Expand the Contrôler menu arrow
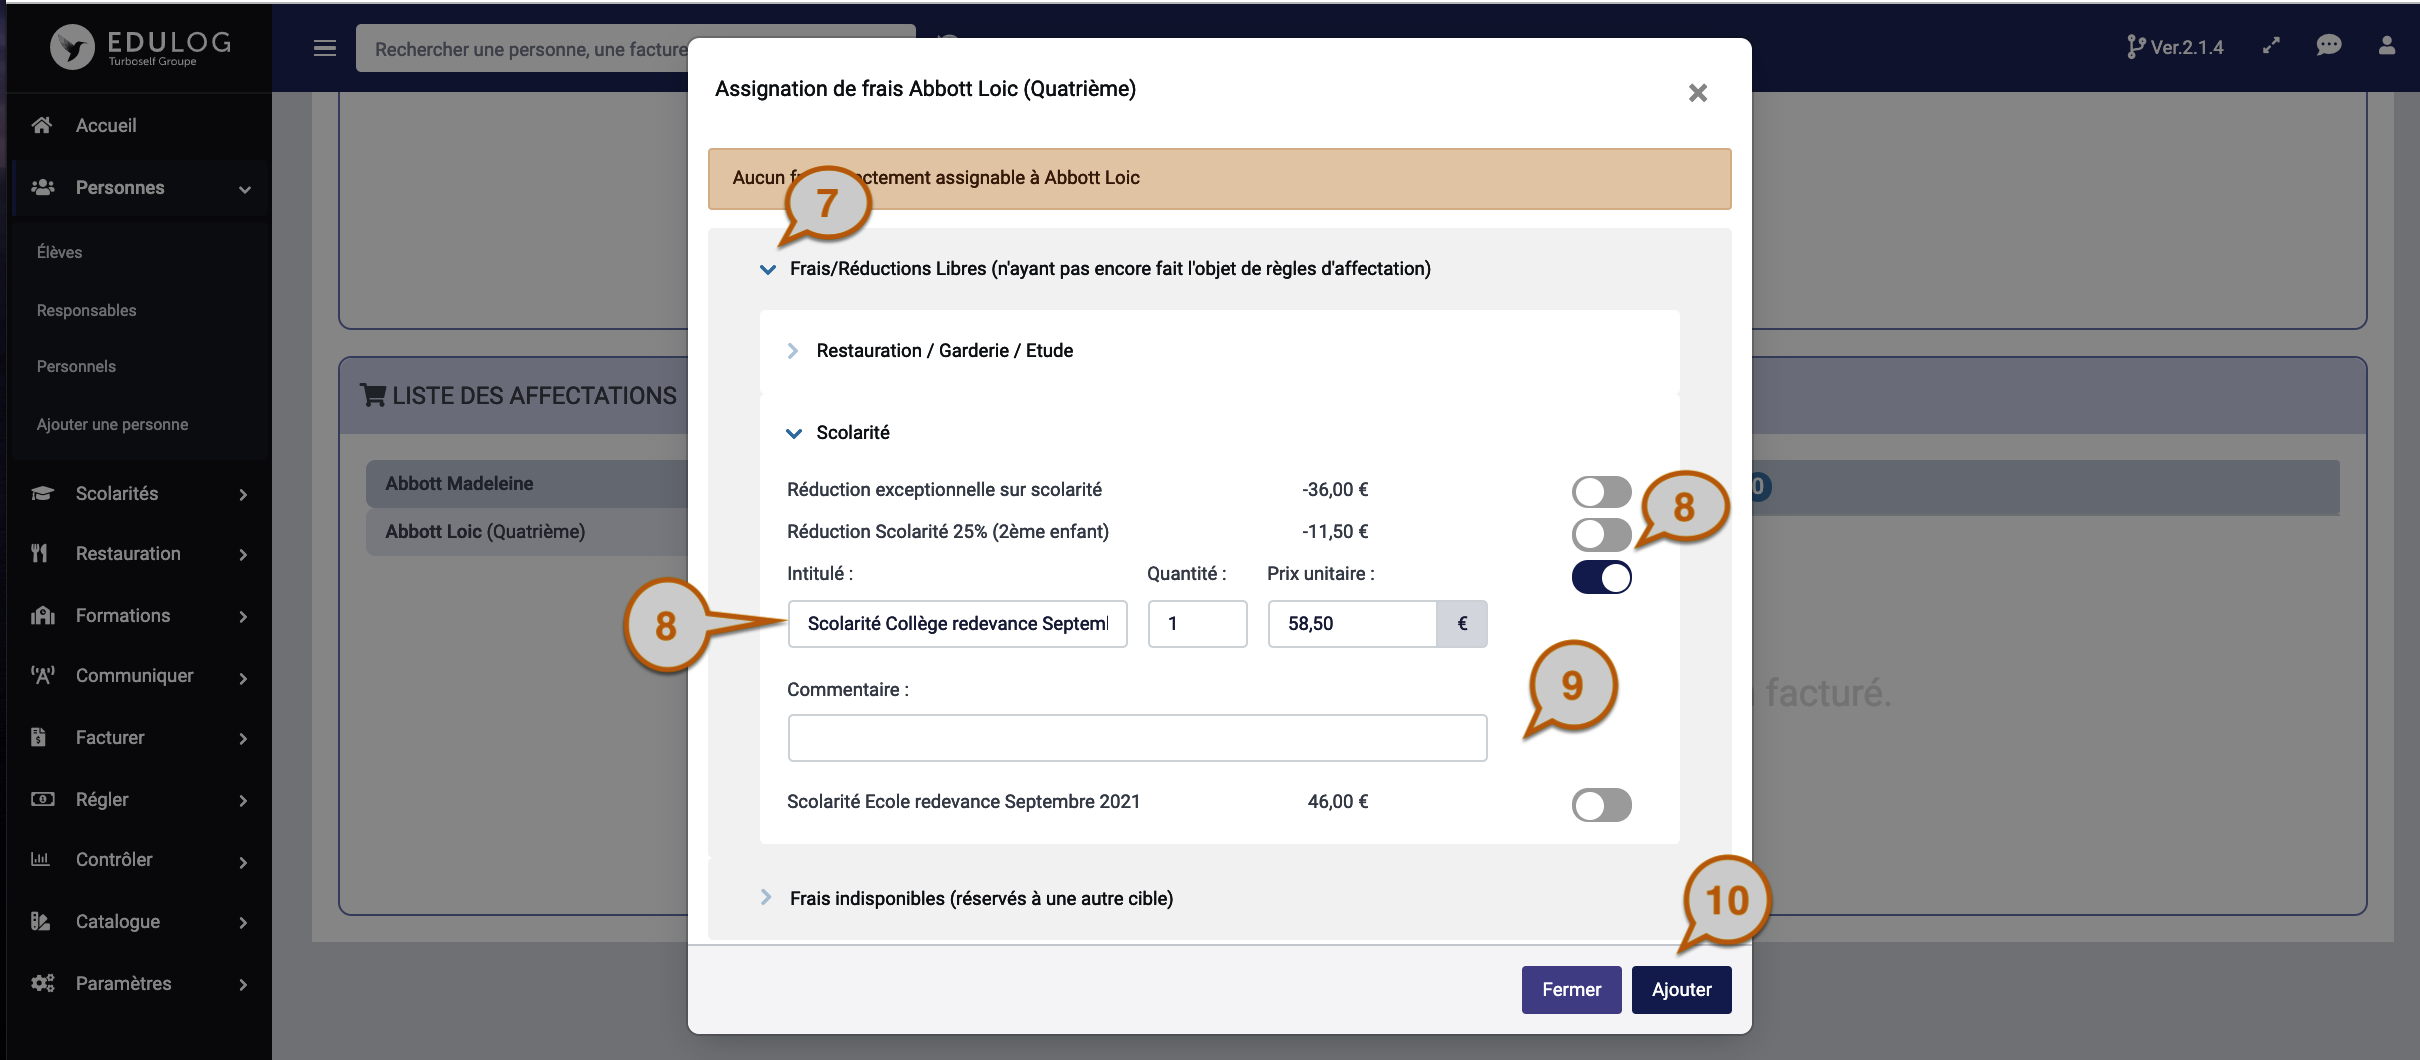This screenshot has height=1060, width=2420. pyautogui.click(x=243, y=862)
